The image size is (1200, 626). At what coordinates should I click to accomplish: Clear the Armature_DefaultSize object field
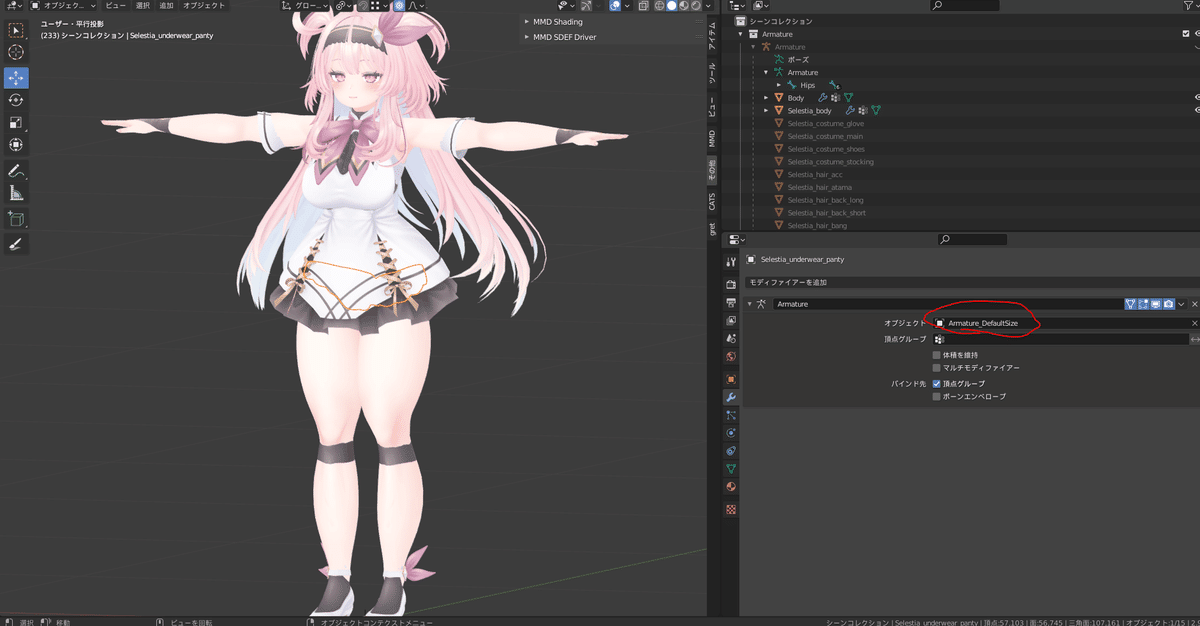click(x=1194, y=324)
